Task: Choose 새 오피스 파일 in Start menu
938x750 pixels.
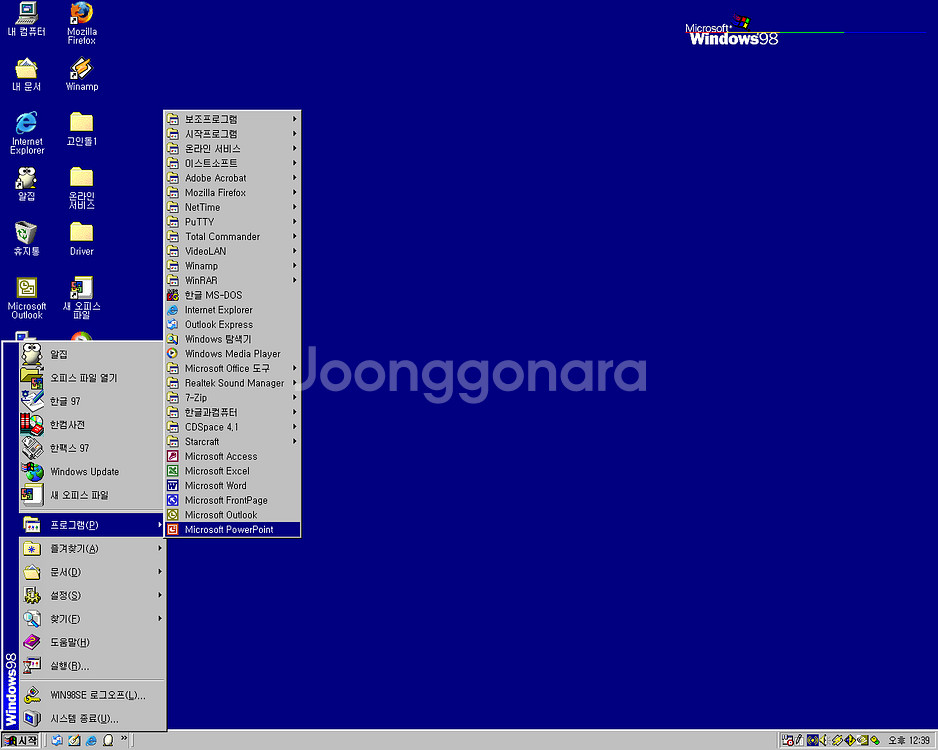Action: click(92, 495)
